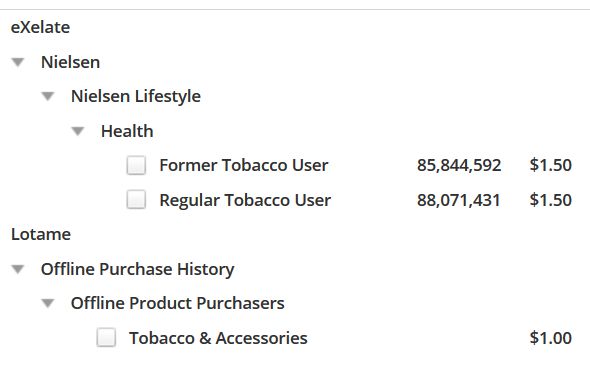Click the Tobacco & Accessories label
Viewport: 590px width, 387px height.
click(x=218, y=338)
